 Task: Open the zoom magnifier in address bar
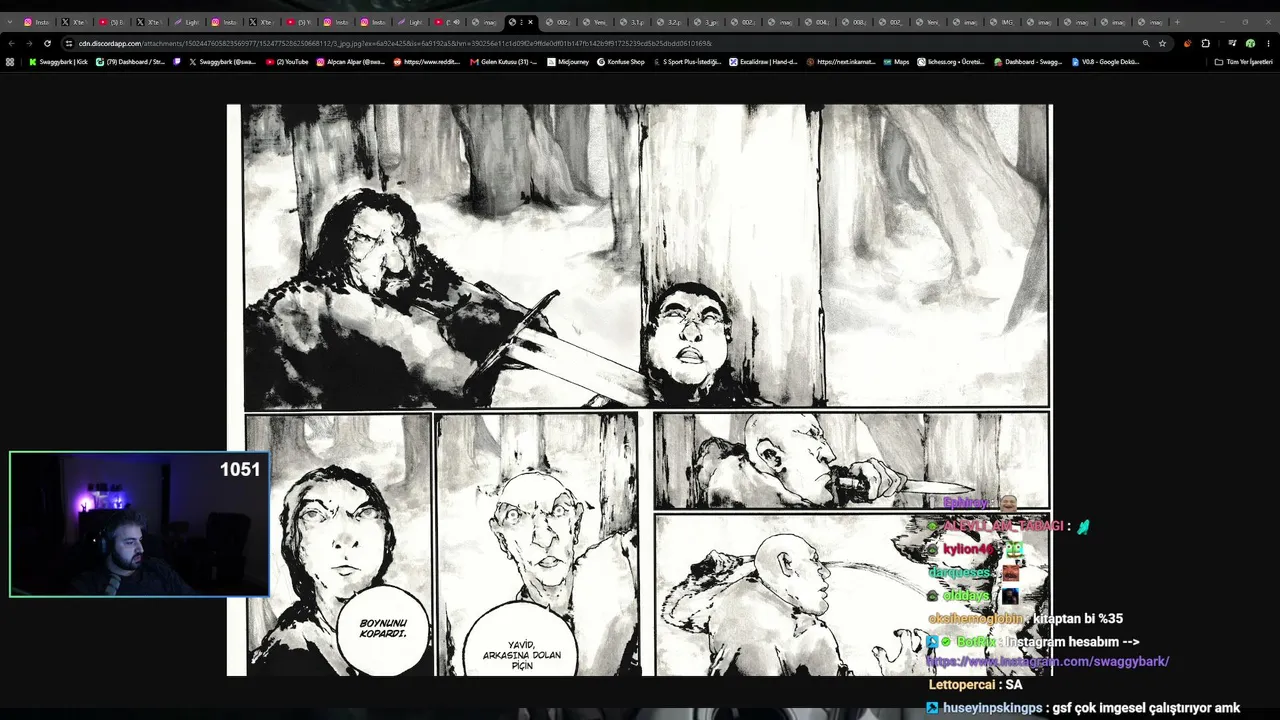point(1146,44)
